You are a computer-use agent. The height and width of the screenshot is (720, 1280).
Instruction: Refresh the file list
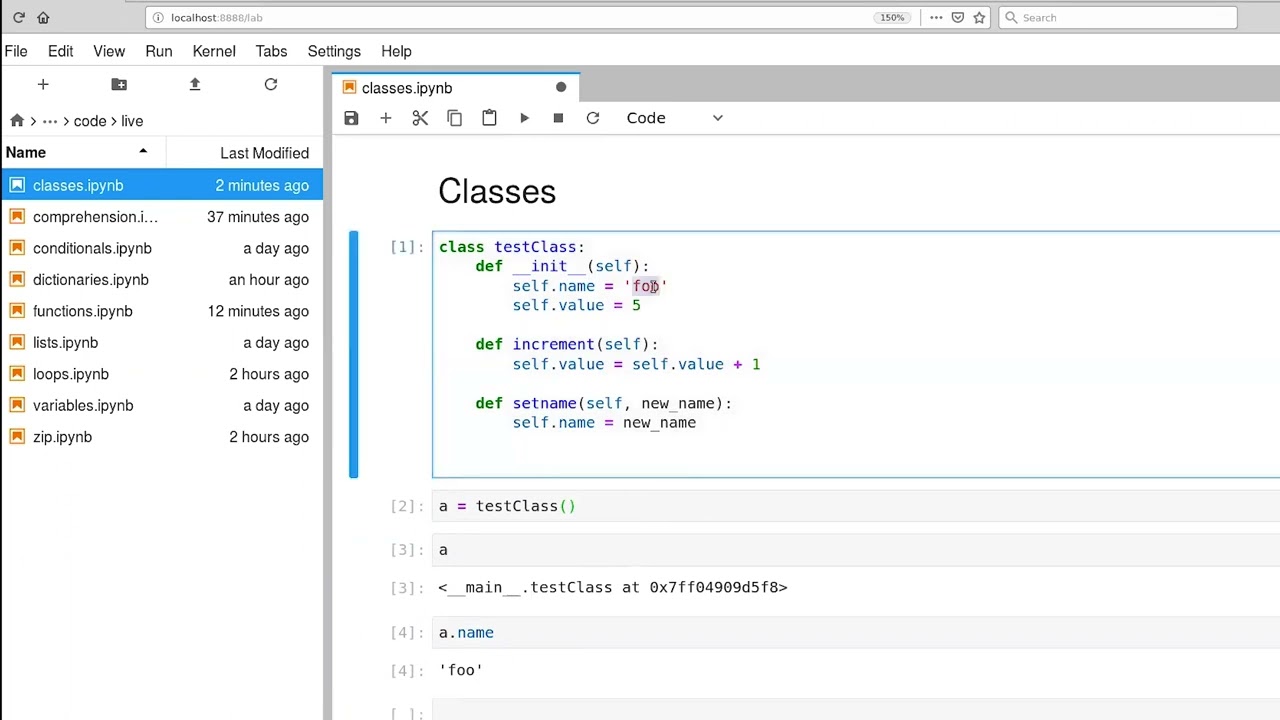point(271,85)
